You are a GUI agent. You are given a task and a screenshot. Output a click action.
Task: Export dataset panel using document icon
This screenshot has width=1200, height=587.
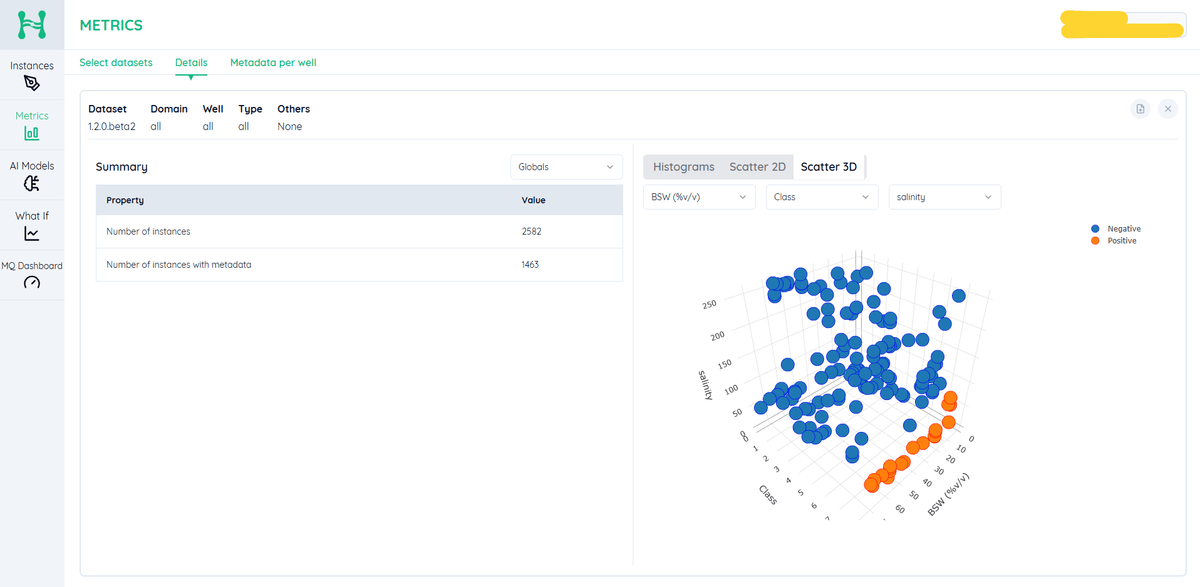pyautogui.click(x=1140, y=109)
